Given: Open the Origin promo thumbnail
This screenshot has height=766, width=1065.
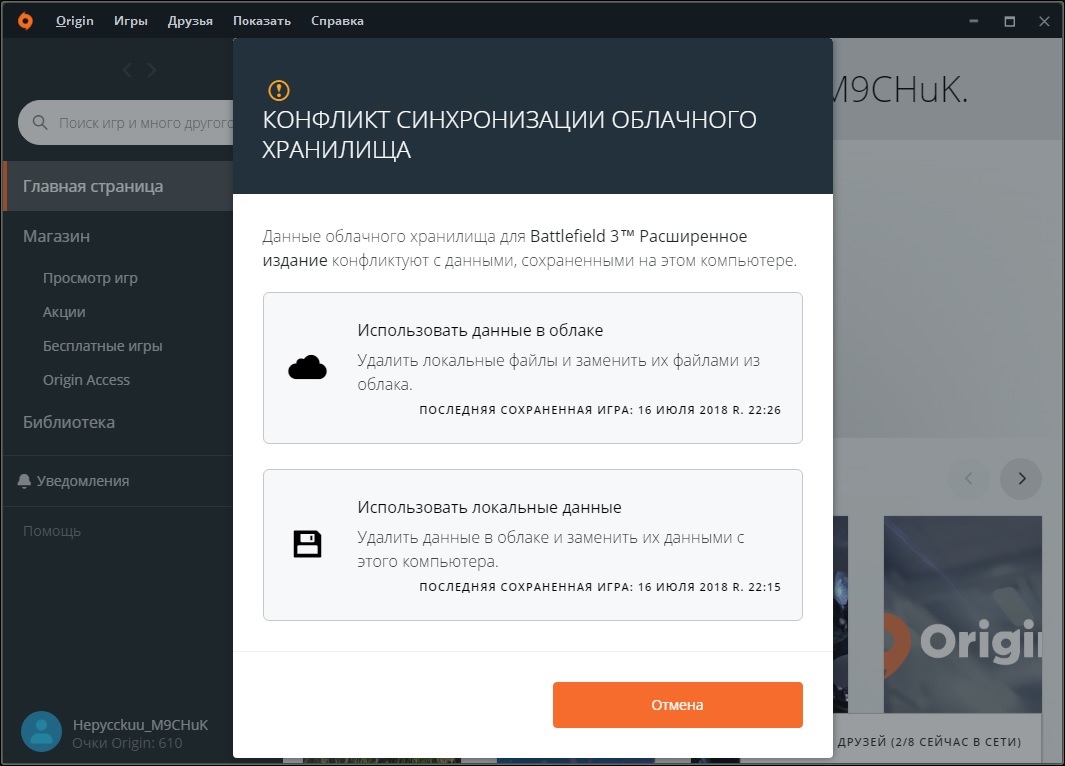Looking at the screenshot, I should pos(962,615).
